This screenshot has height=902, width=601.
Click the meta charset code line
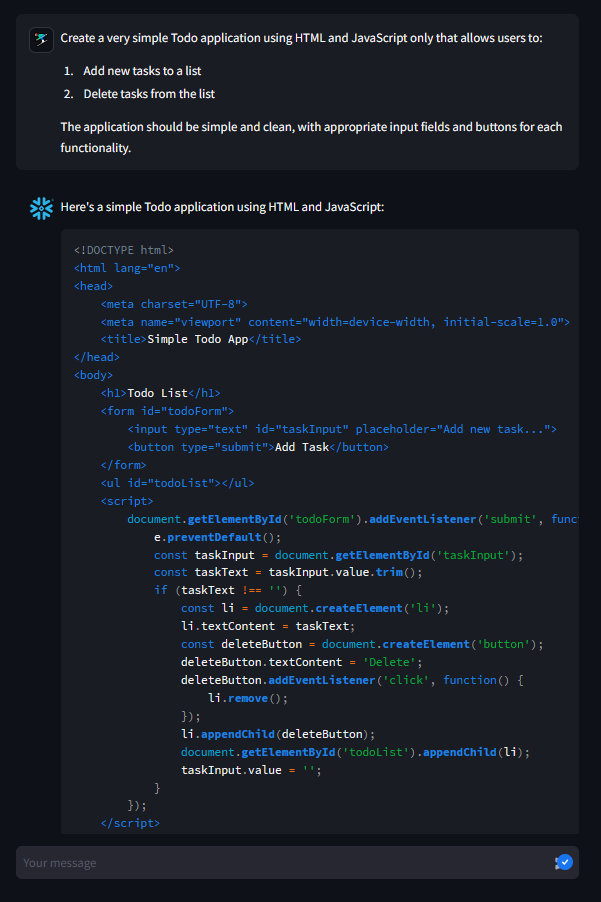click(174, 304)
